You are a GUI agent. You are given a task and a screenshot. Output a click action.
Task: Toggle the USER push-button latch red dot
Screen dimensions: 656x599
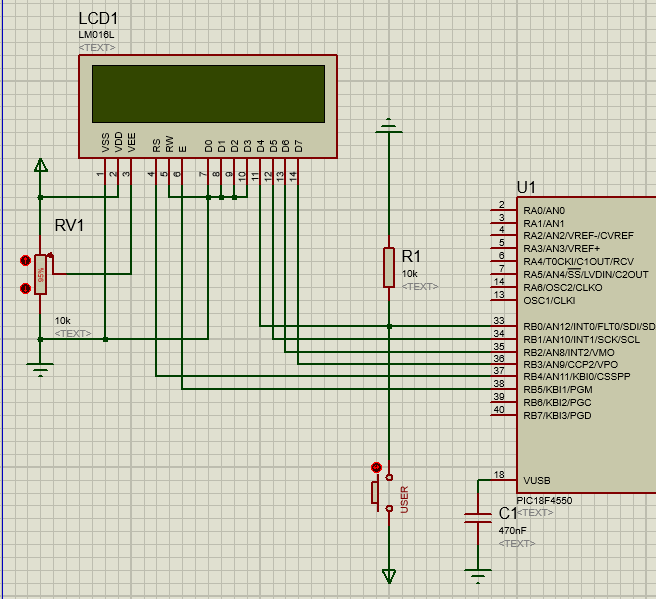click(x=377, y=467)
